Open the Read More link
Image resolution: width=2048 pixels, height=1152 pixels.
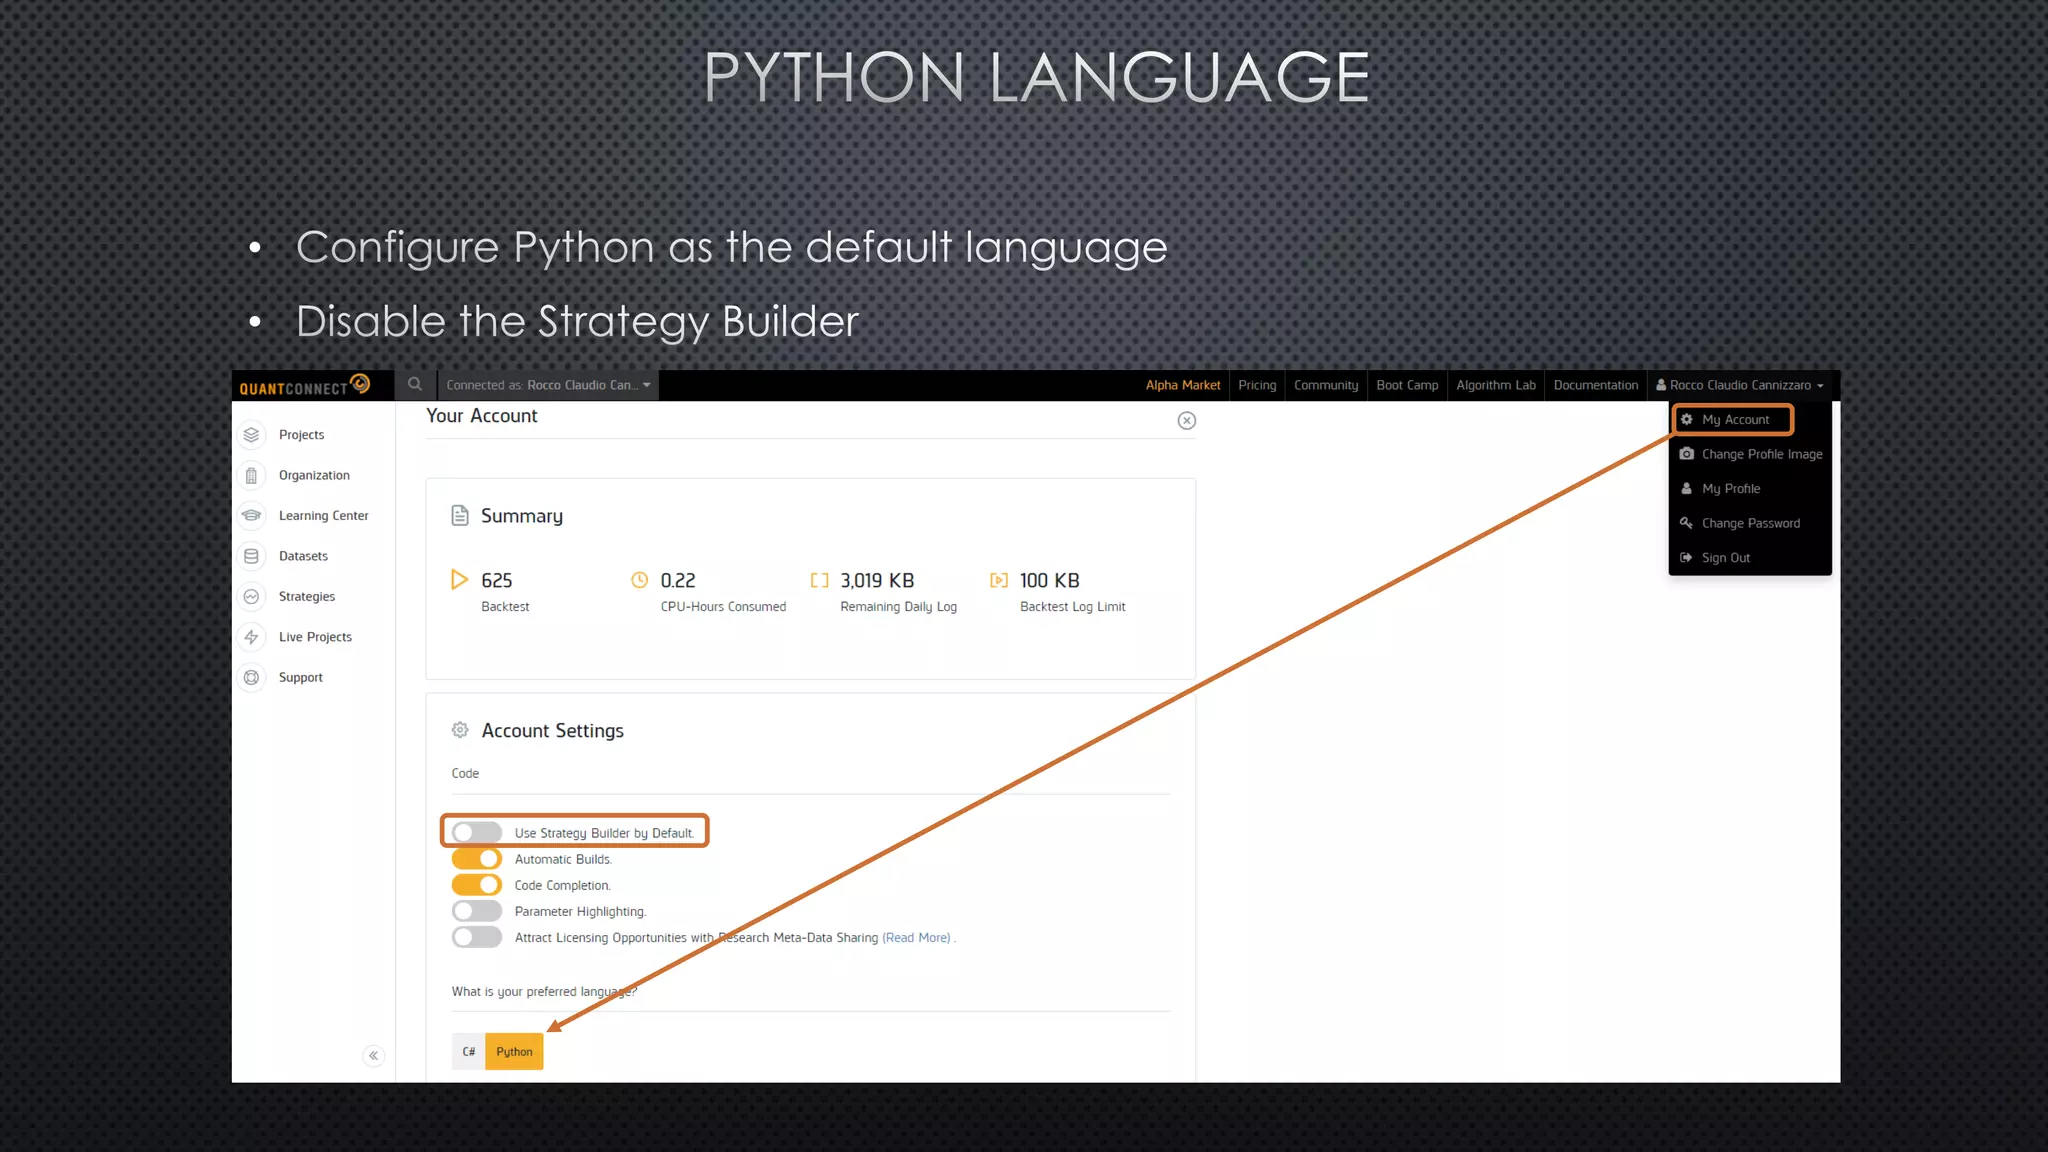916,938
